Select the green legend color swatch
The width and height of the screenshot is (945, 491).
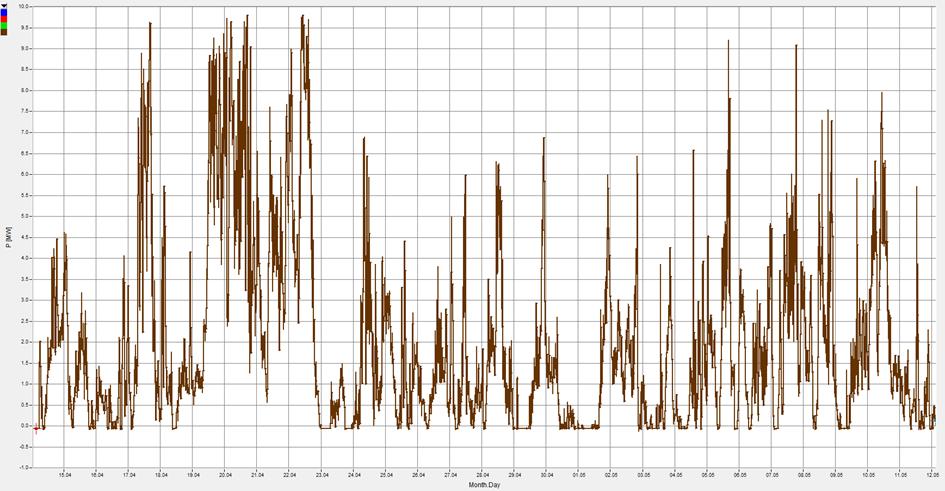pyautogui.click(x=4, y=25)
